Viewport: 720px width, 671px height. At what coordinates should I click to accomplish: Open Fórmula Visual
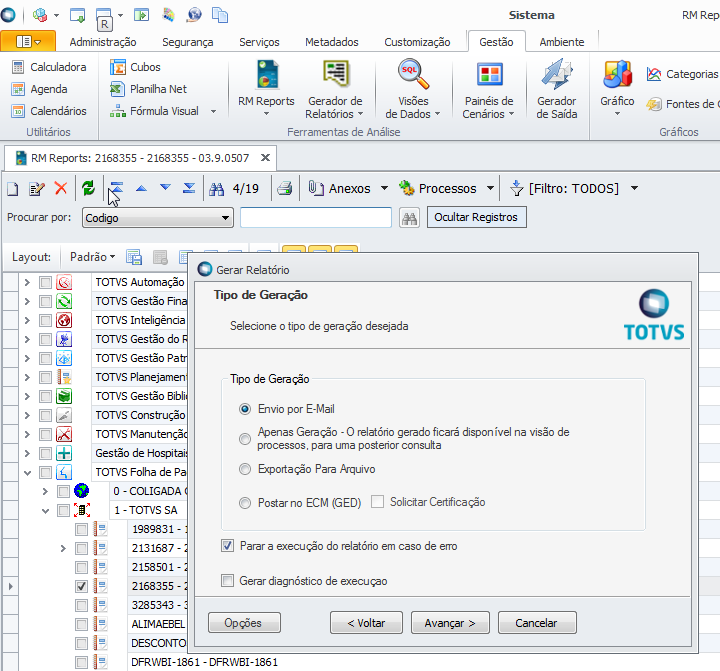(154, 111)
